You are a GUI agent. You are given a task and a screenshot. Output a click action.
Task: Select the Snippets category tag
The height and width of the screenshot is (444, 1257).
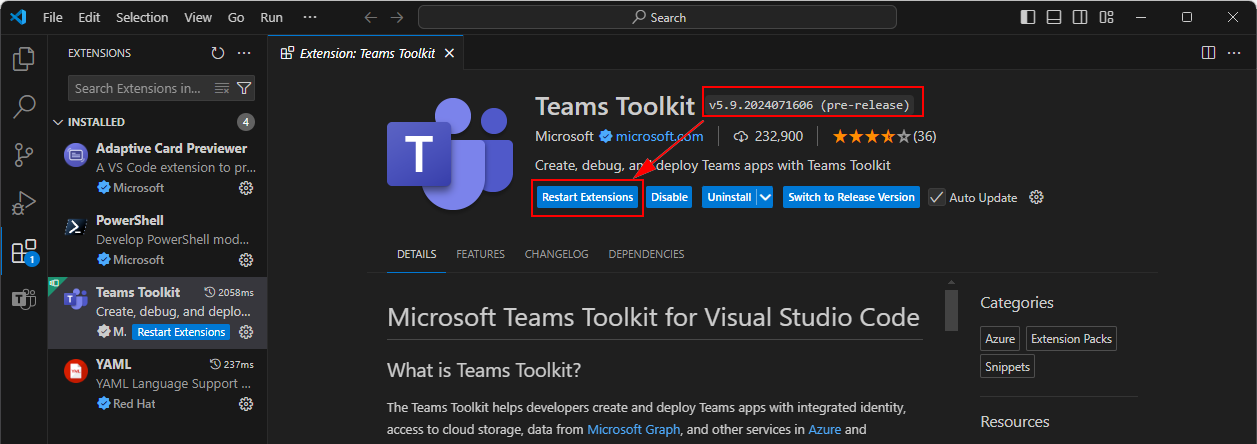tap(1007, 367)
